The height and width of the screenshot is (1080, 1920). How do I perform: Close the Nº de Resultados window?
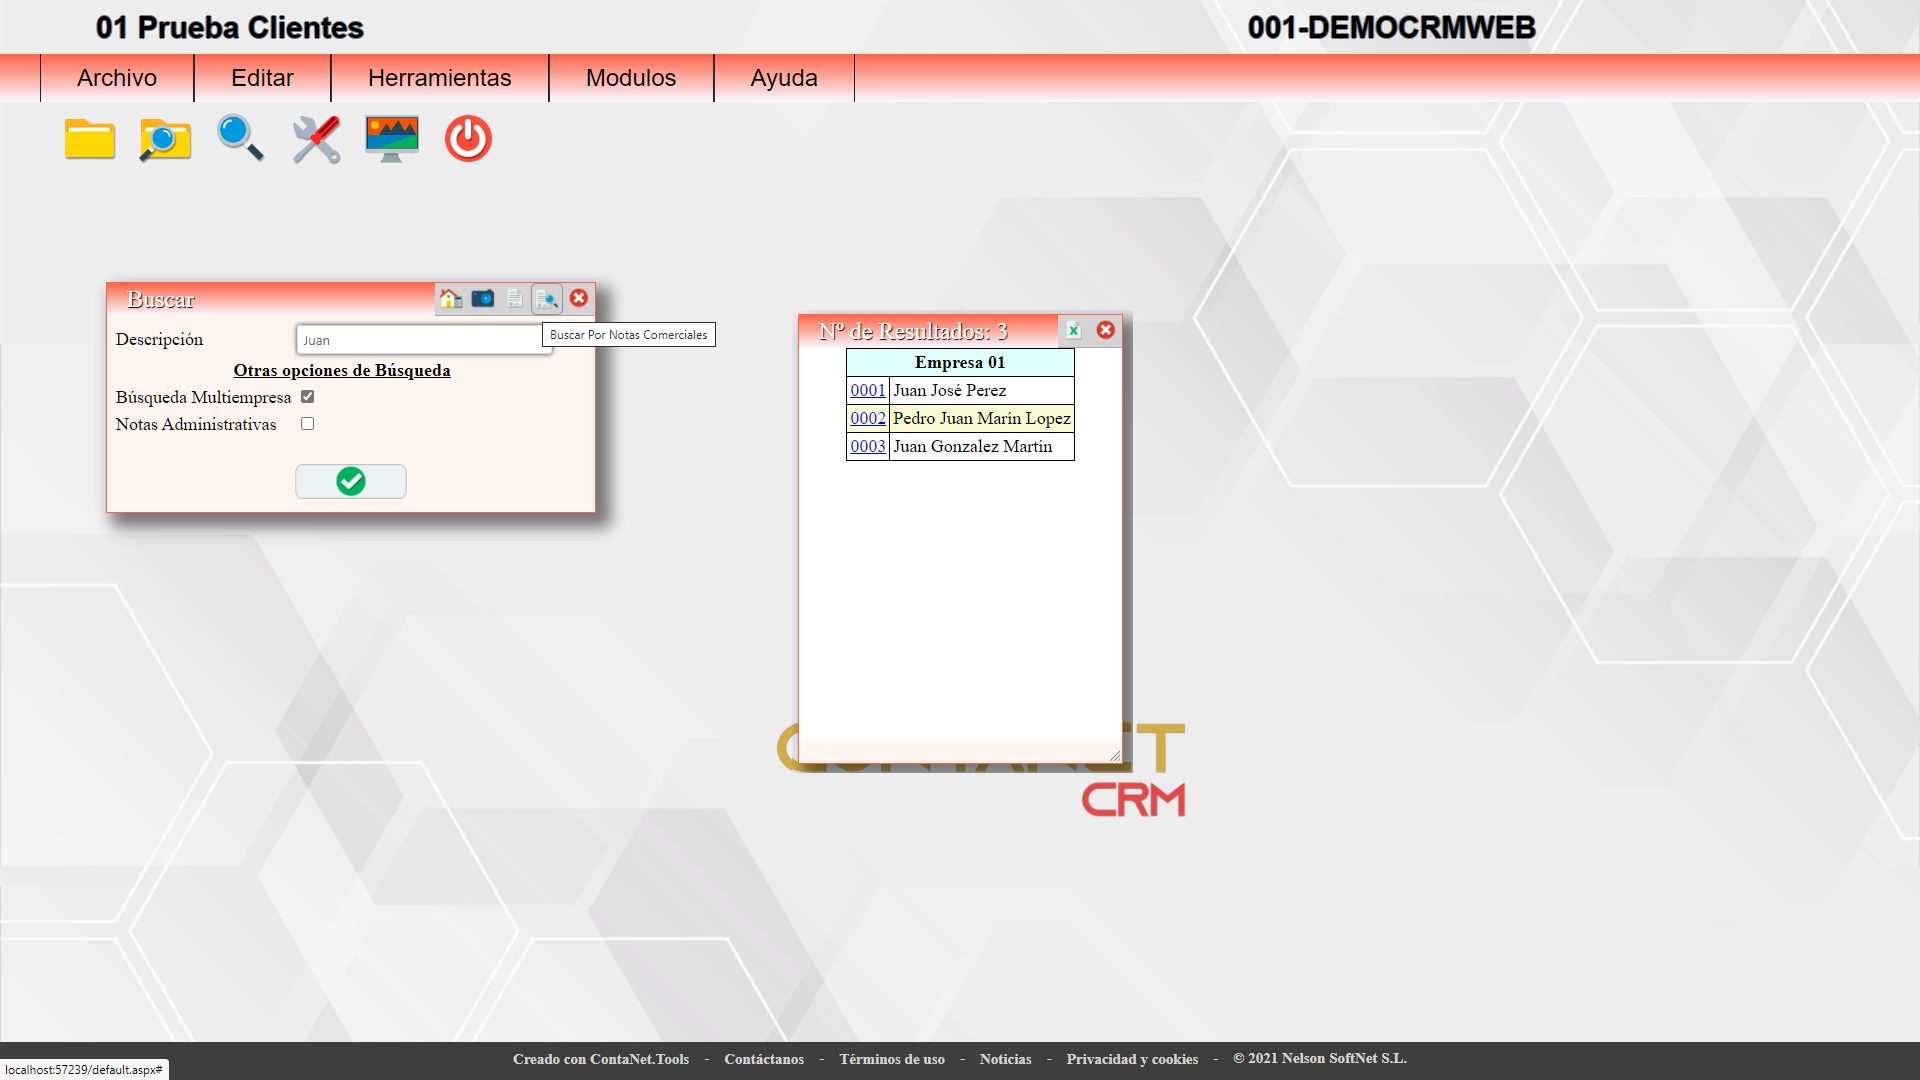click(x=1106, y=330)
